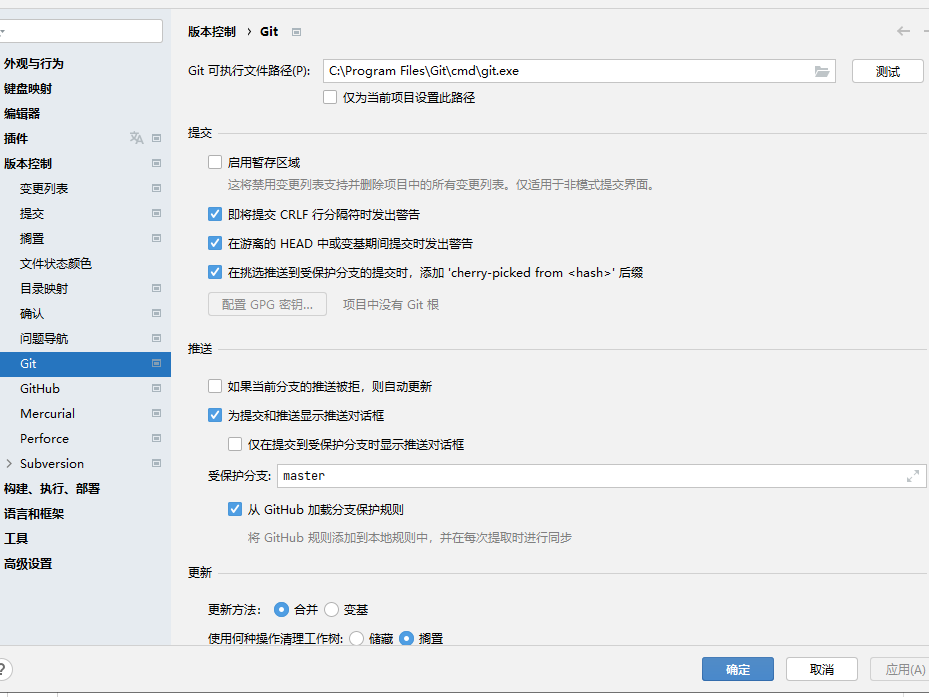Click the settings search box in sidebar
The height and width of the screenshot is (697, 929).
83,31
